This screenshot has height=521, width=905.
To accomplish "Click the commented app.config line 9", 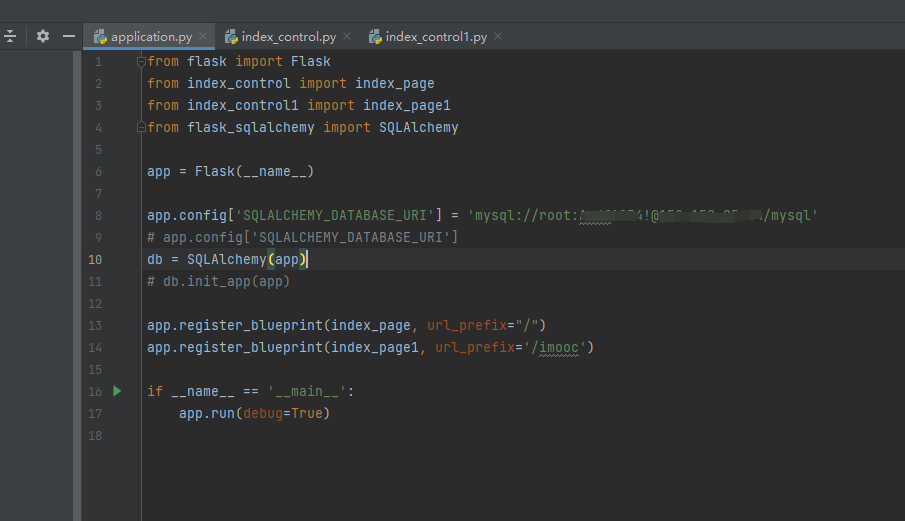I will point(302,237).
